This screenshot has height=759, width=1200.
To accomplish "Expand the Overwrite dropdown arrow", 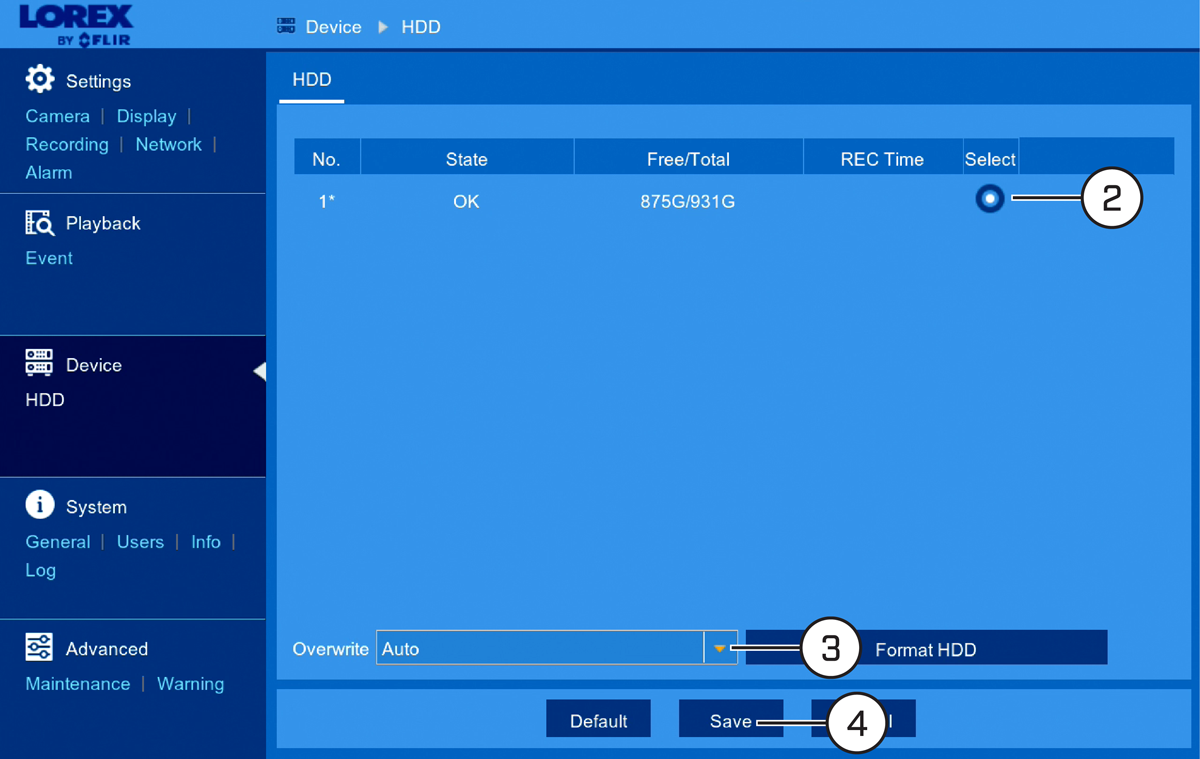I will click(720, 648).
